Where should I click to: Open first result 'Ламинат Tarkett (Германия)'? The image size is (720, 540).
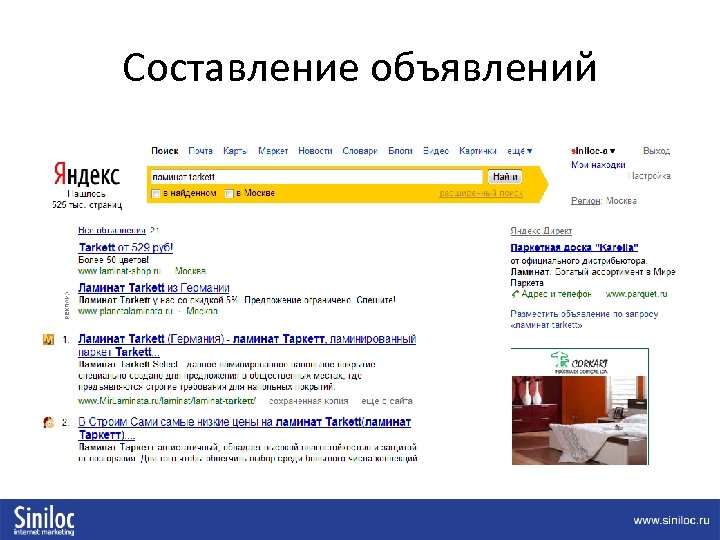247,345
